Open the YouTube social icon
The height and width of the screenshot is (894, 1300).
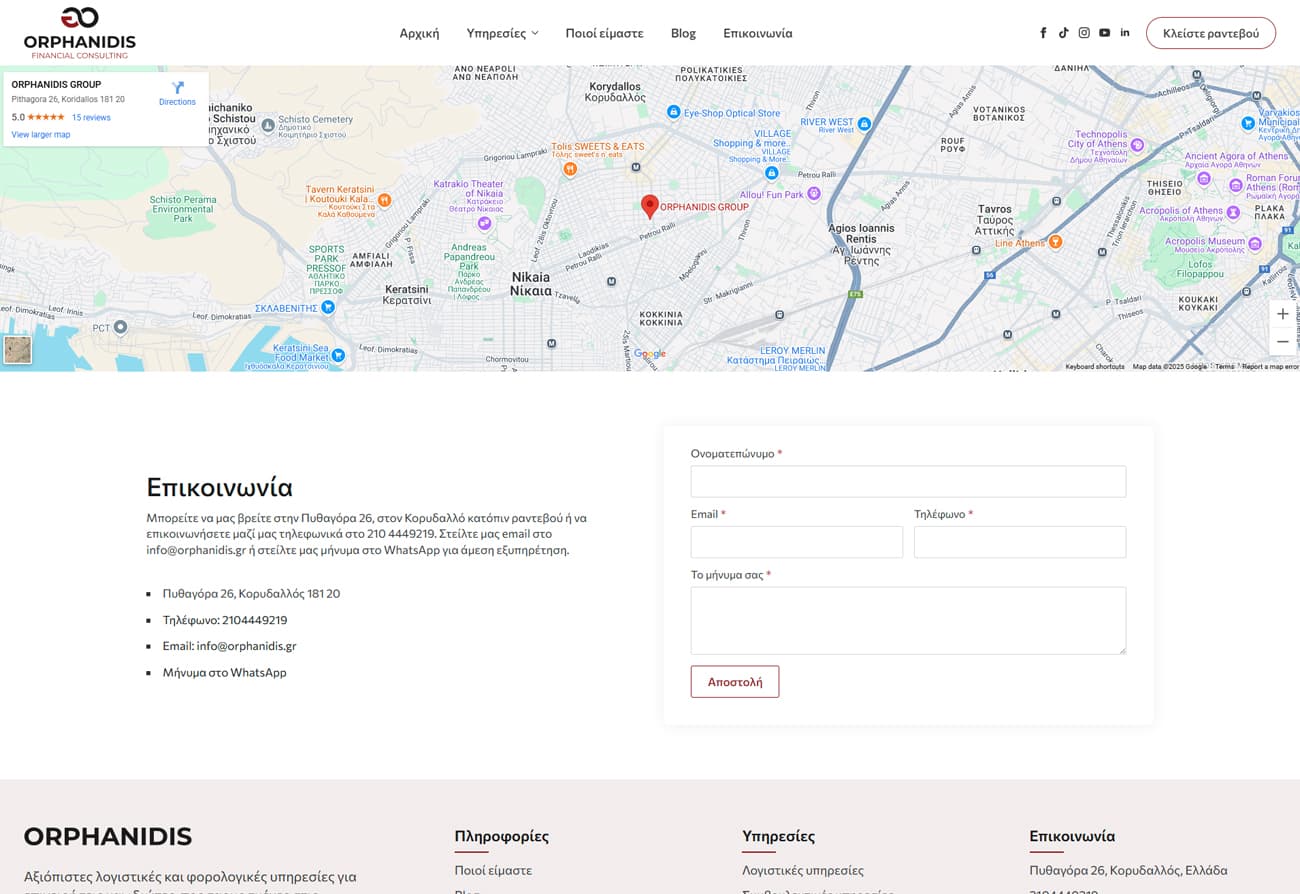pos(1104,33)
